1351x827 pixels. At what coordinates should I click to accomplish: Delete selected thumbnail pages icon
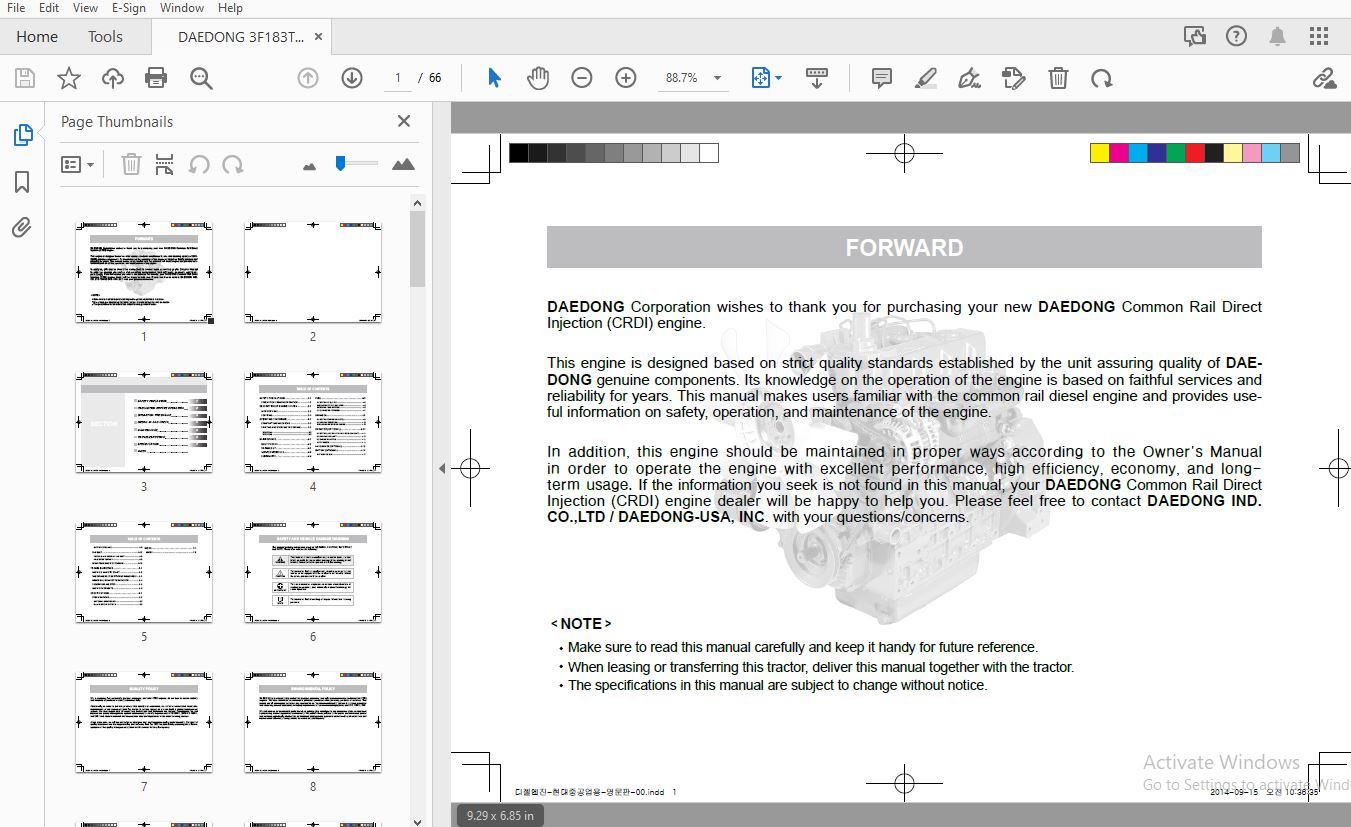(131, 164)
